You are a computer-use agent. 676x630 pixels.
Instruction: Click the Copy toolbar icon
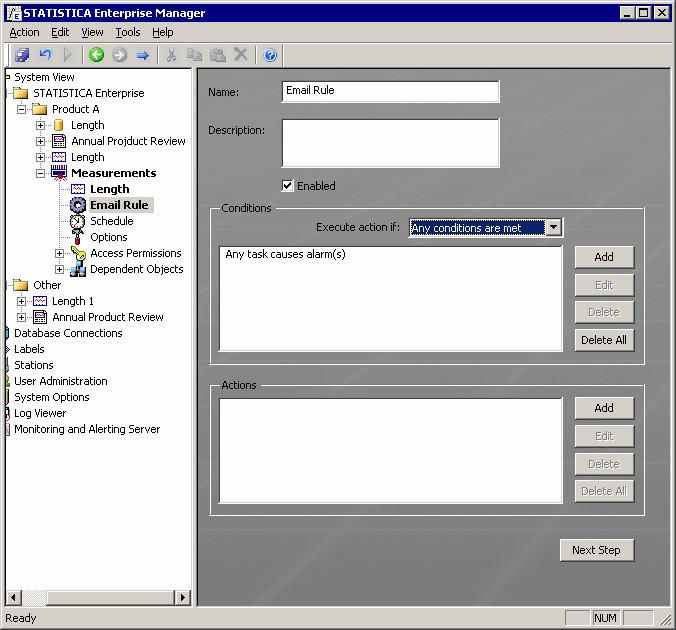pos(194,55)
